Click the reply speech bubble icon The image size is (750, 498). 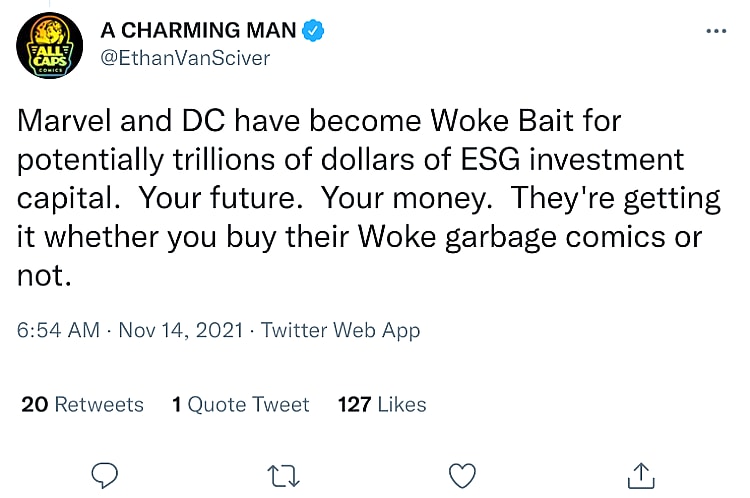[107, 473]
